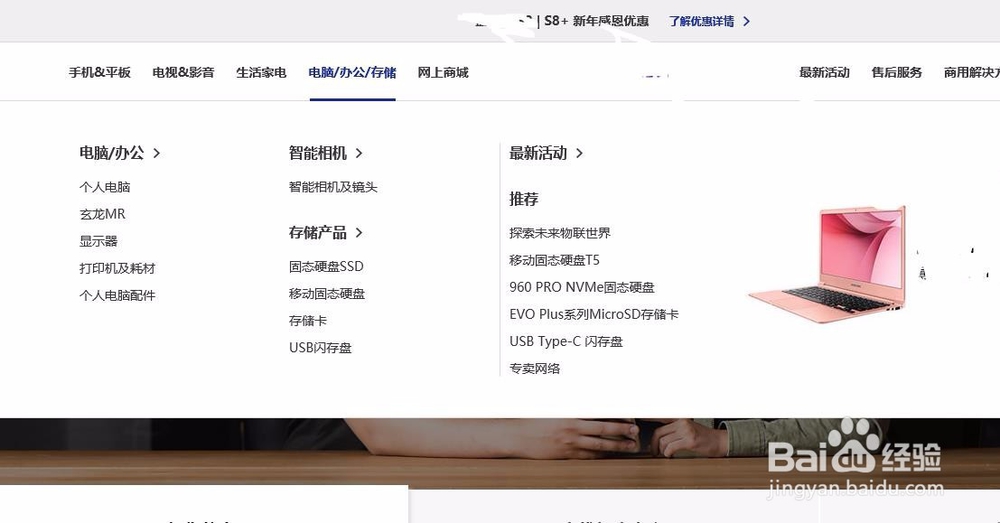1000x523 pixels.
Task: Click the chevron beside 最新活动 heading
Action: point(579,153)
